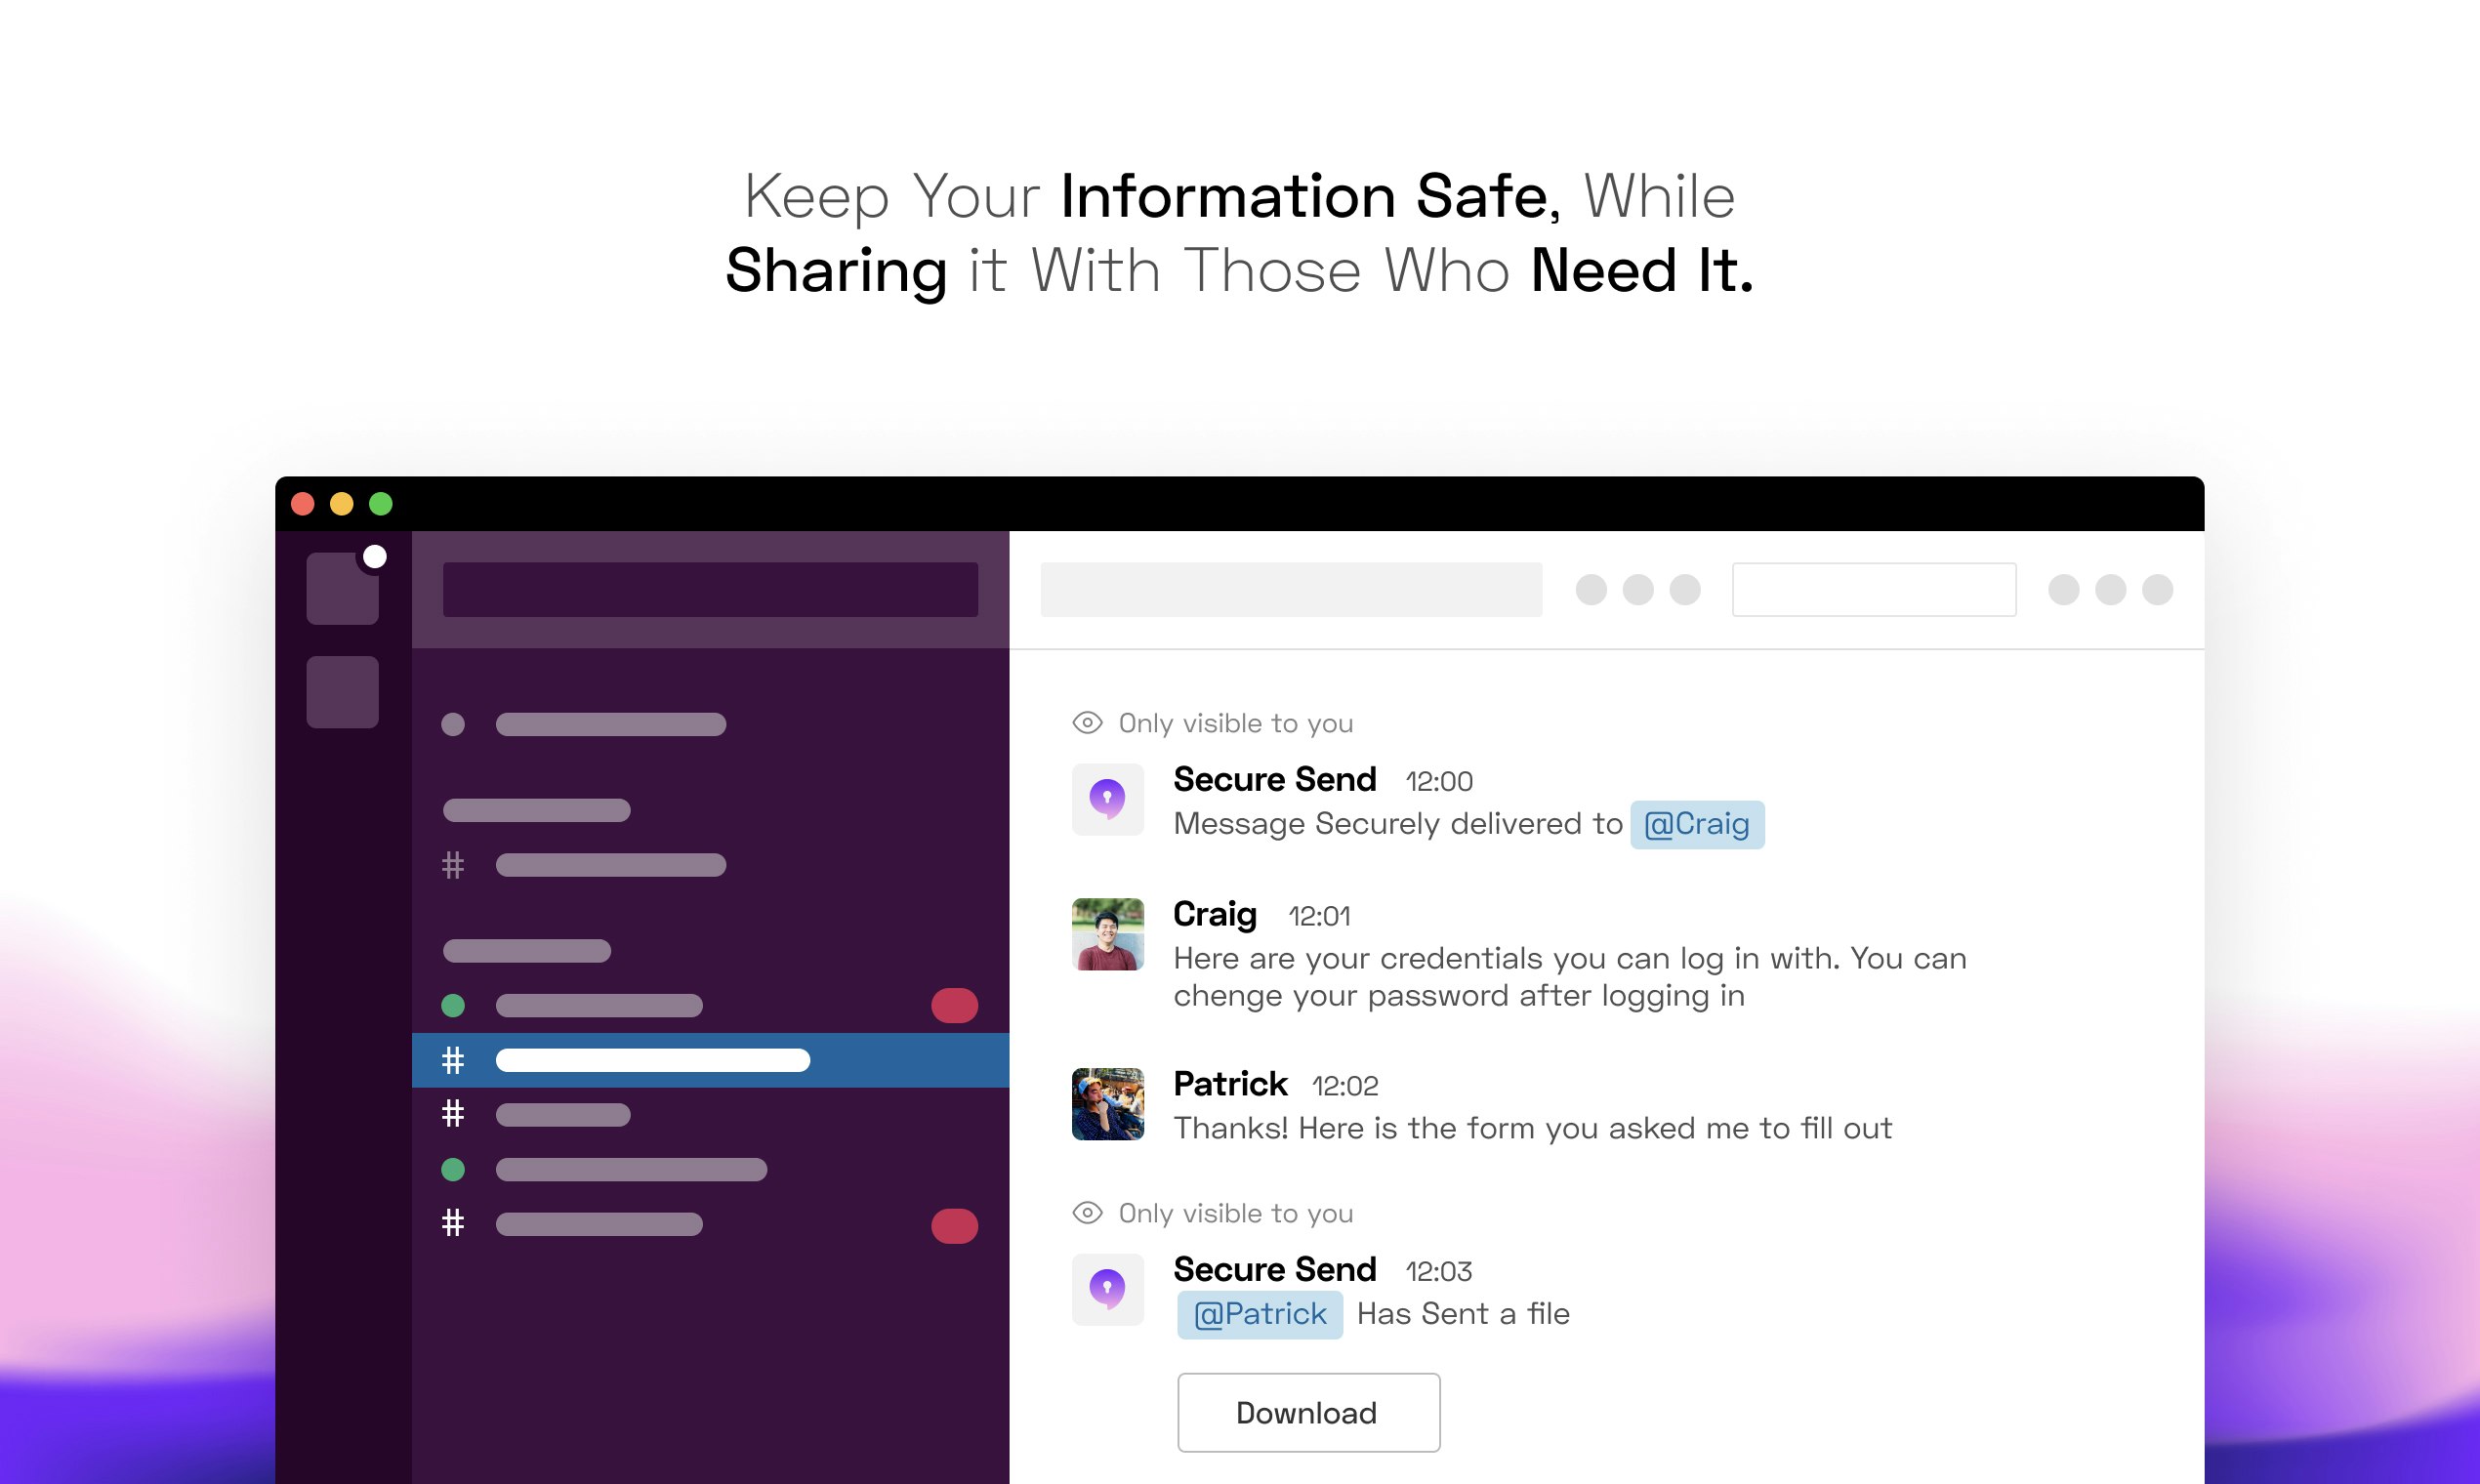
Task: Click the hashtag icon of the highlighted channel
Action: (453, 1060)
